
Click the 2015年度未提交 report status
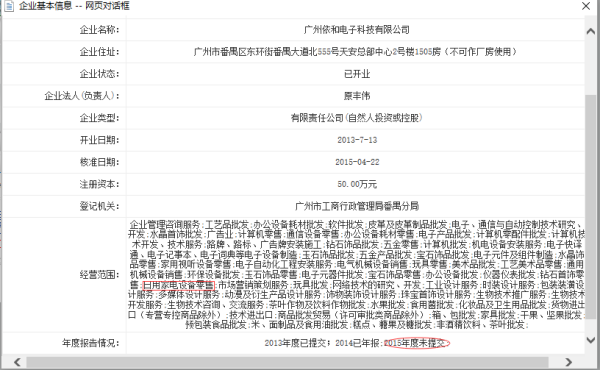click(417, 343)
